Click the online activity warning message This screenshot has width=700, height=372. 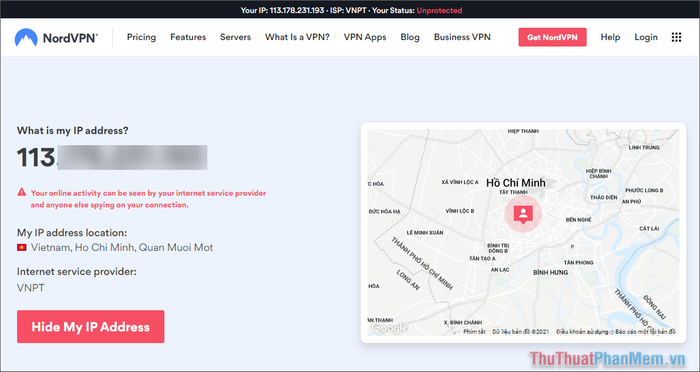(x=148, y=199)
